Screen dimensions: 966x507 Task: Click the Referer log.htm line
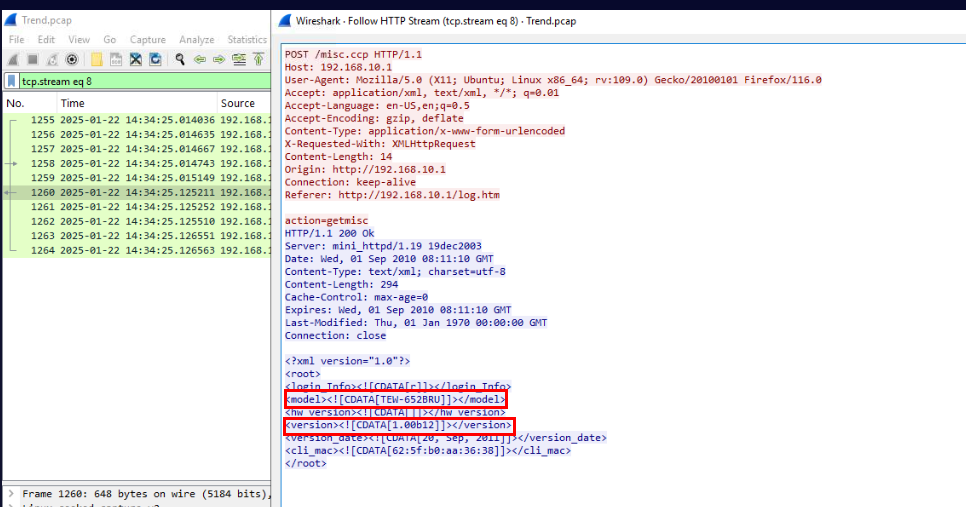click(x=392, y=195)
